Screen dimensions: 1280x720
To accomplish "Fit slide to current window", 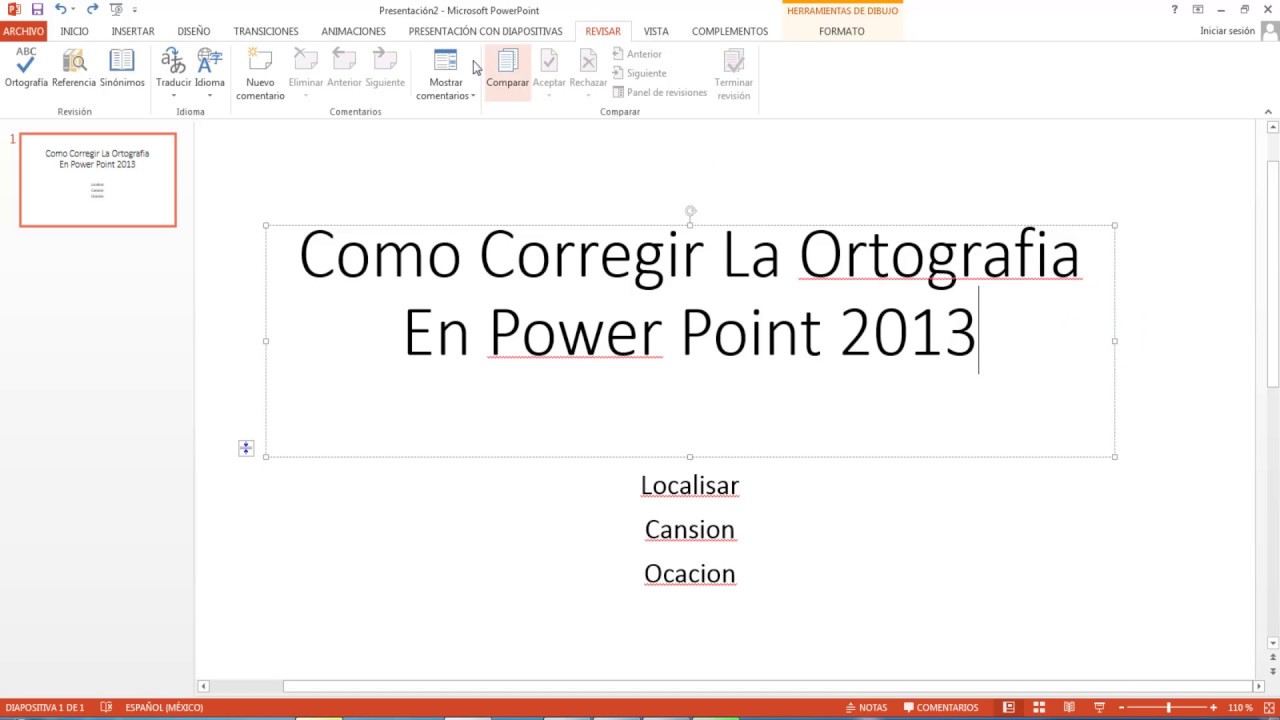I will tap(1269, 707).
